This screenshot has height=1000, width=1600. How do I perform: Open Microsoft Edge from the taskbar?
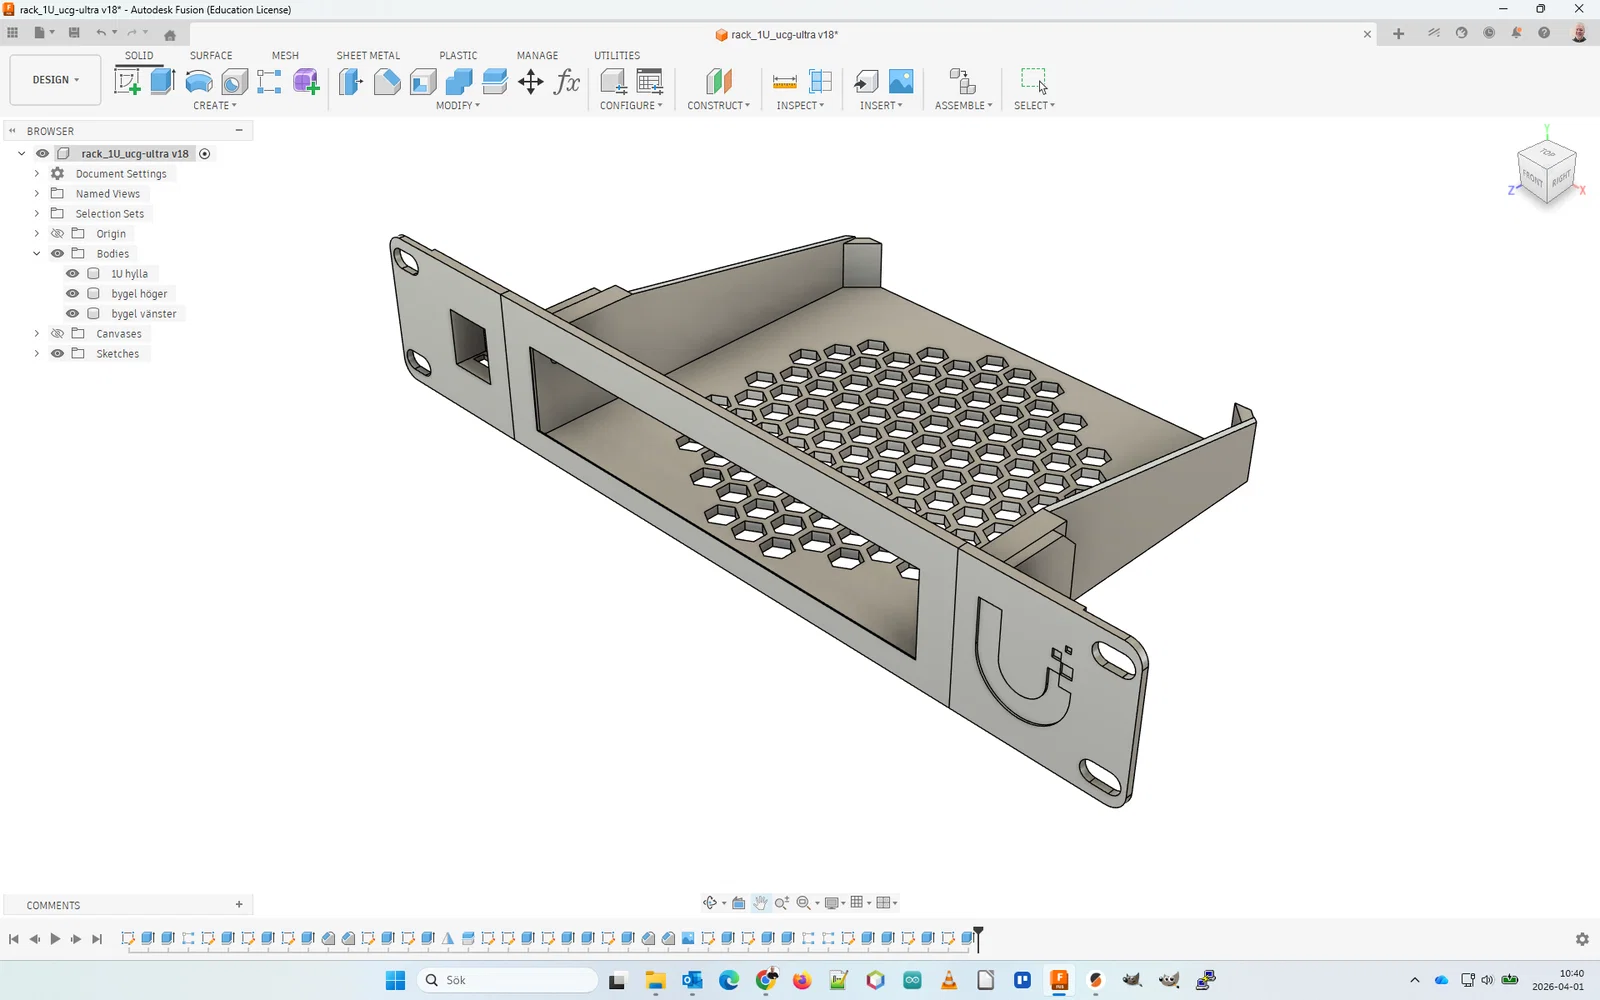tap(729, 980)
